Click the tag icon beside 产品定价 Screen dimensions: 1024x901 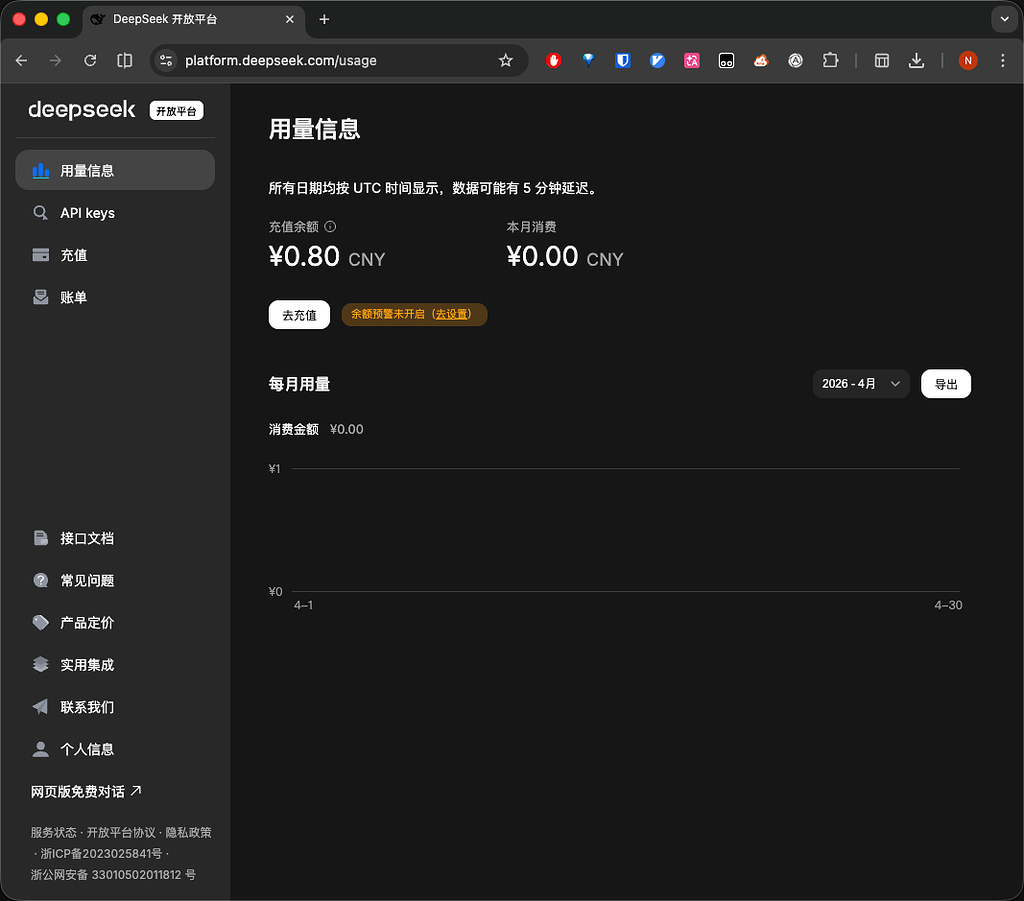[x=40, y=623]
